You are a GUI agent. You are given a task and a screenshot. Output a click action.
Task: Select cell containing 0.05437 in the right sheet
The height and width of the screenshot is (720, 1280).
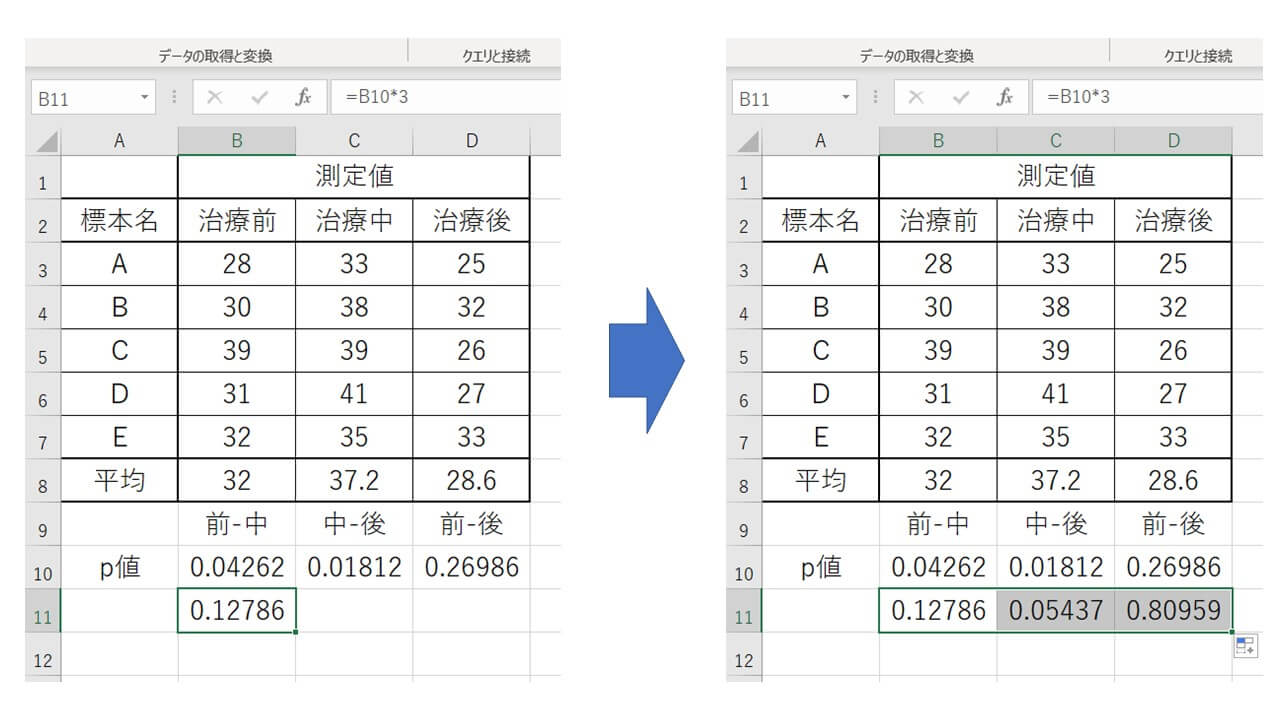point(1056,610)
